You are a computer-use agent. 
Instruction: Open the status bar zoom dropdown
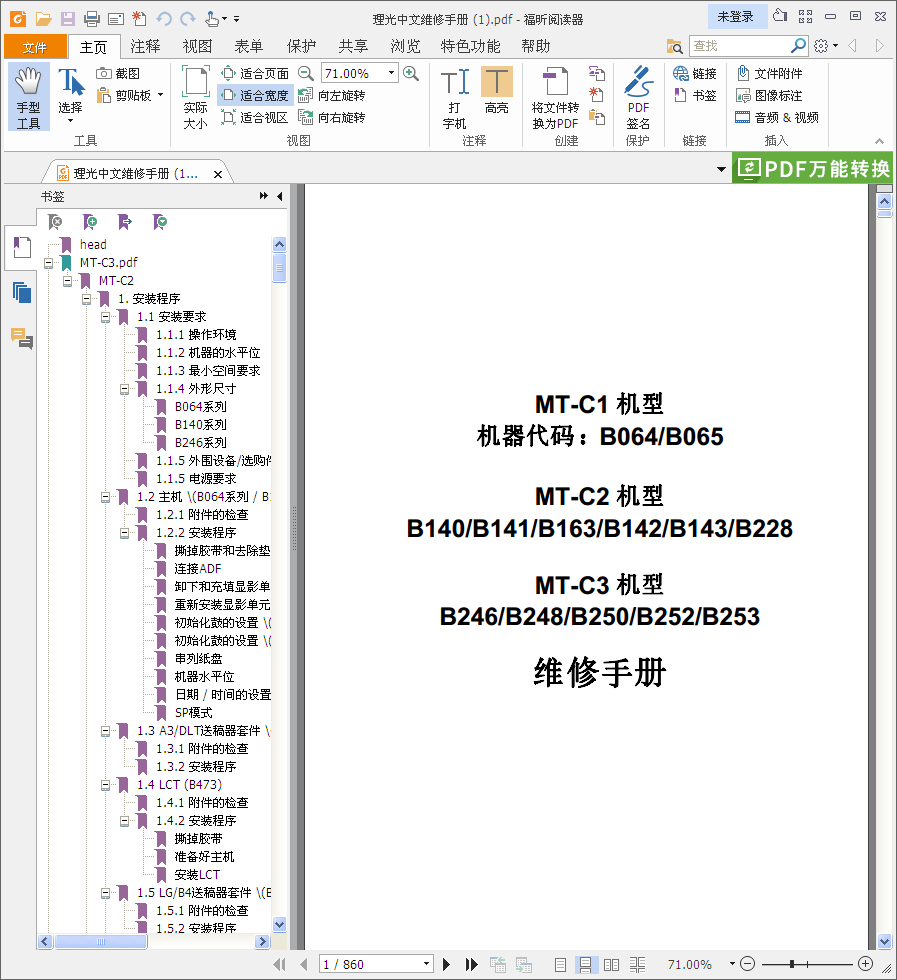pos(732,964)
